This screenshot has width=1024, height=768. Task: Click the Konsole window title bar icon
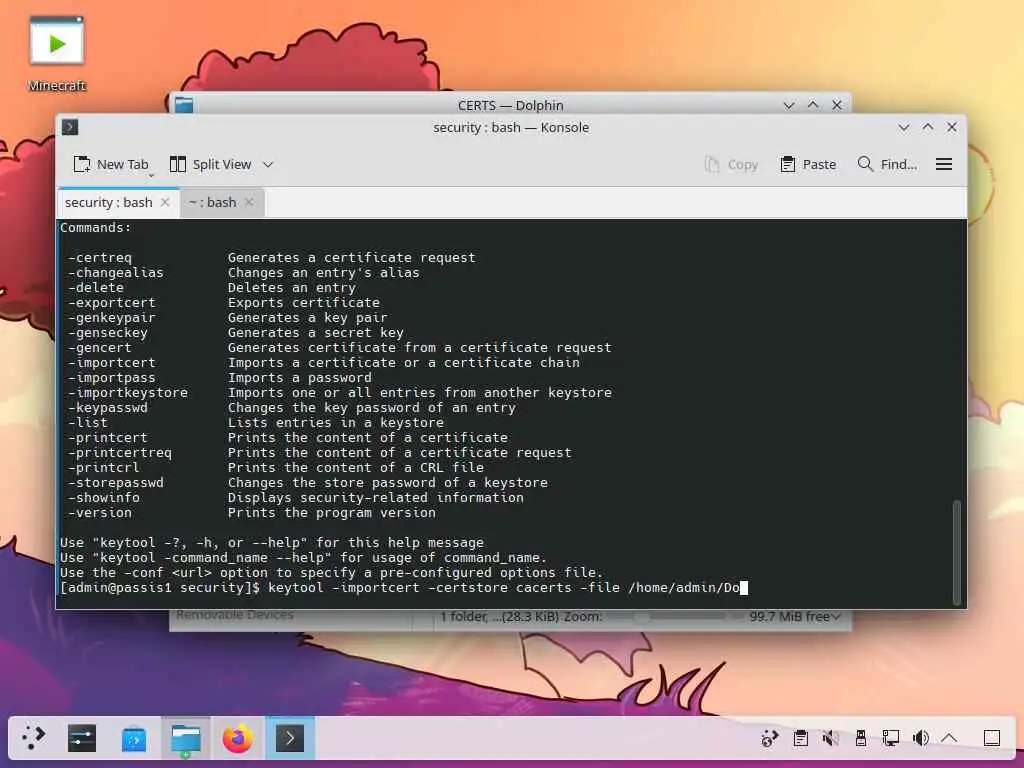click(70, 127)
